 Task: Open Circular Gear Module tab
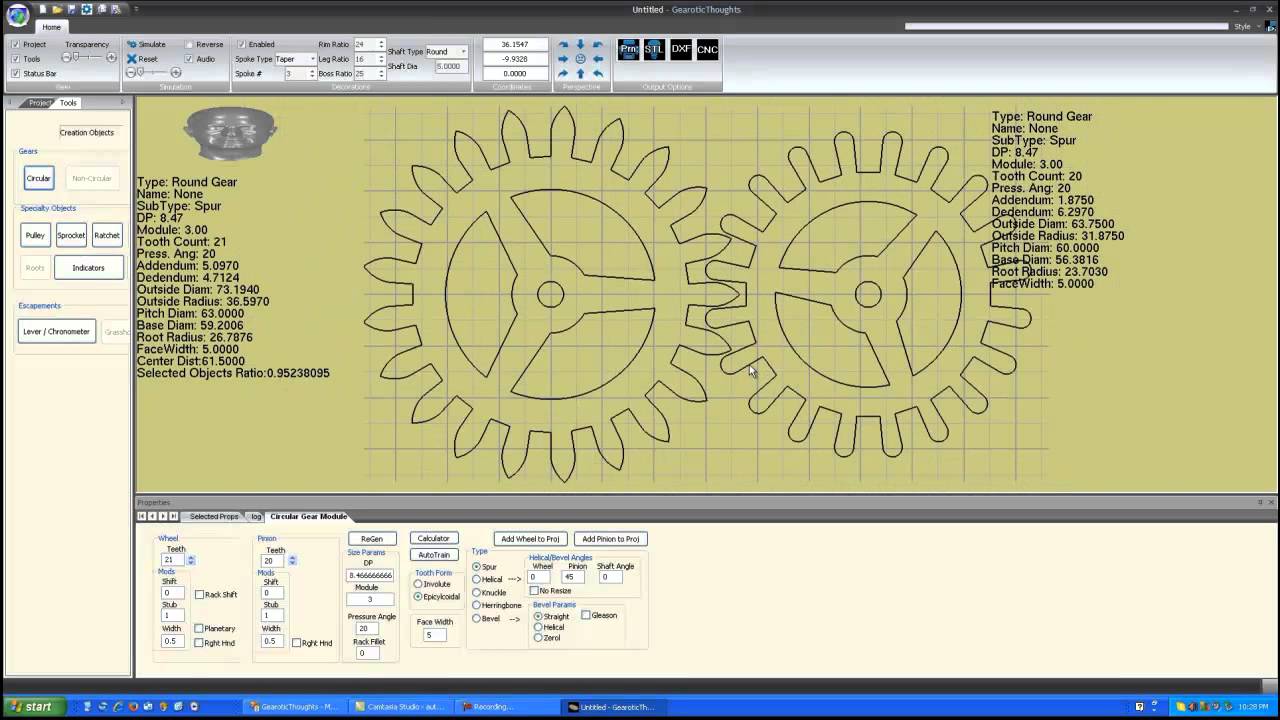(309, 516)
